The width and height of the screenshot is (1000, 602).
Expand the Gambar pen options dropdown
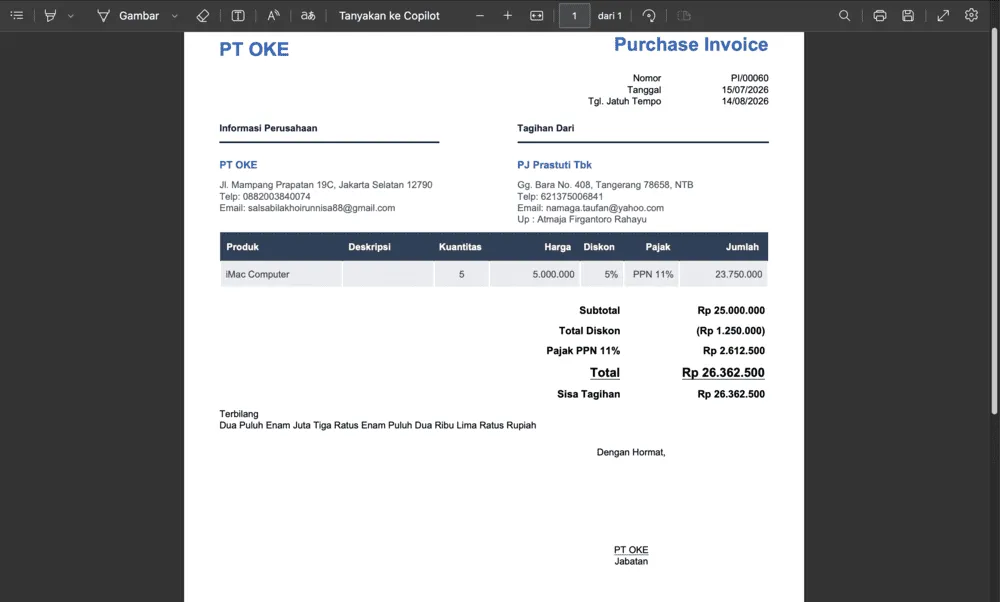175,16
